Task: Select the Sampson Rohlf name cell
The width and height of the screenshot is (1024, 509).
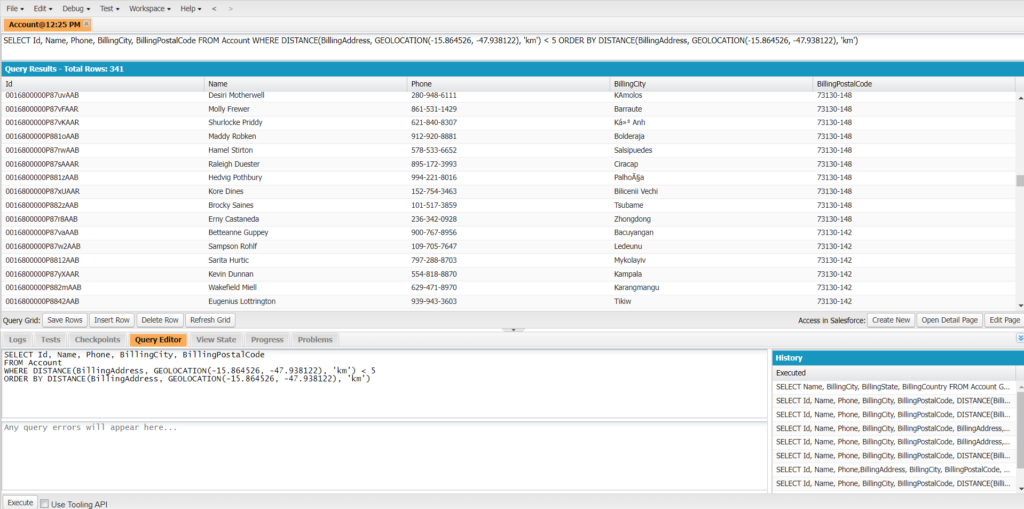Action: 306,246
